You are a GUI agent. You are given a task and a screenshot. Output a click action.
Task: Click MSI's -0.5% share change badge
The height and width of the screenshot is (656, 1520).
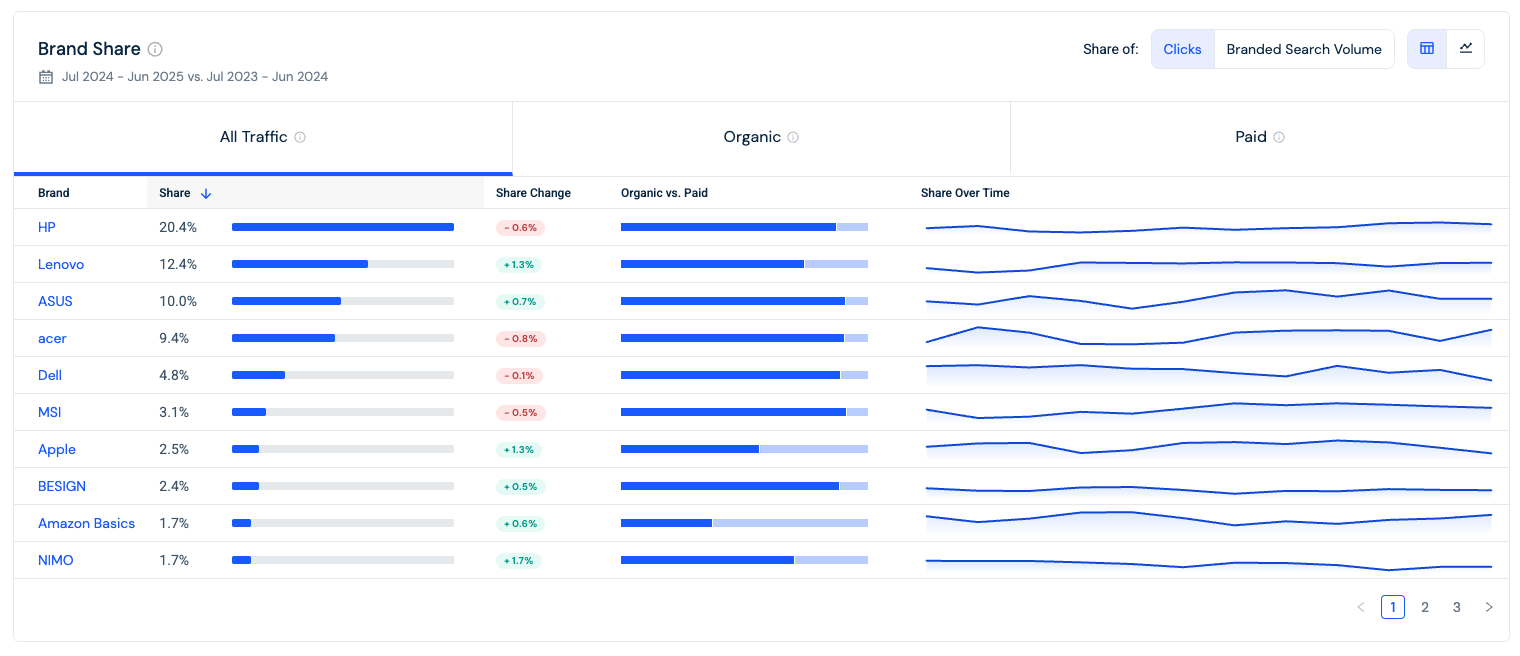pyautogui.click(x=520, y=412)
